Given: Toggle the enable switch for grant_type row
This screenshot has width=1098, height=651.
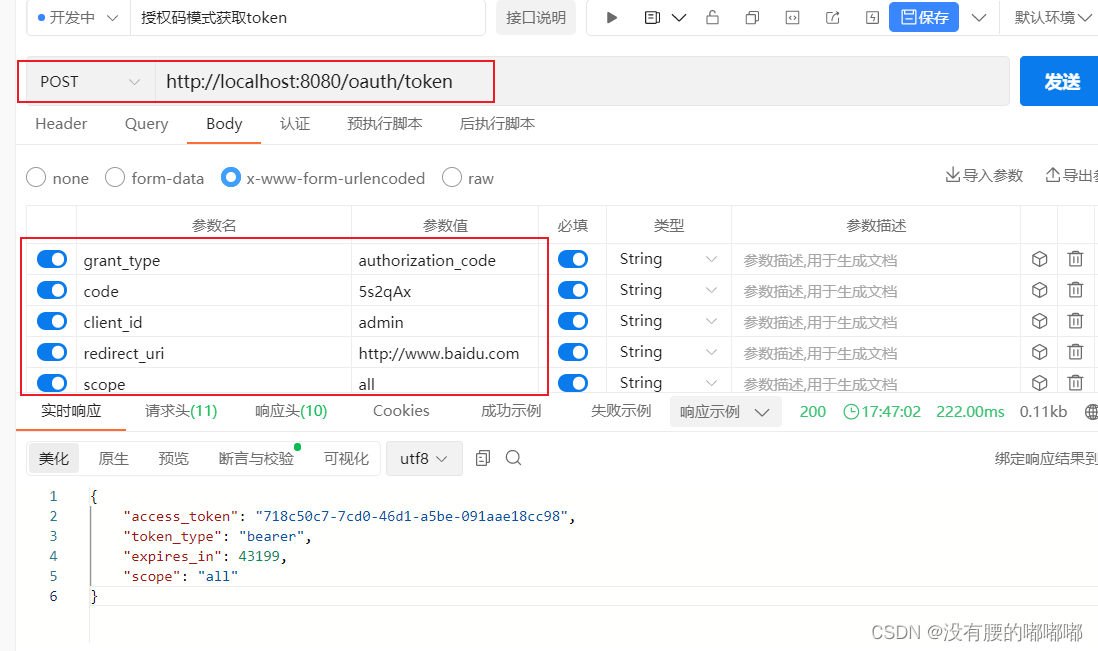Looking at the screenshot, I should coord(52,259).
